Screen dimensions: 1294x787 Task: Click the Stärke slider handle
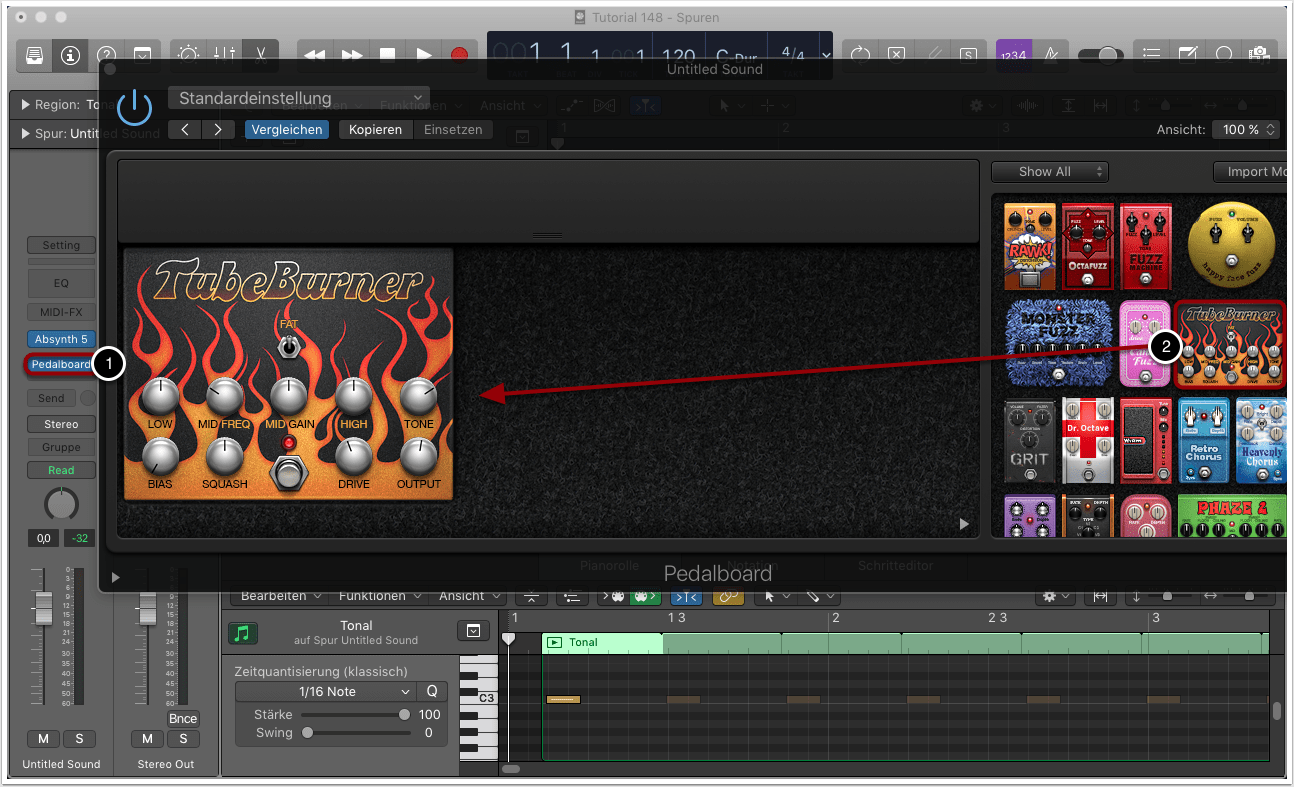click(404, 715)
